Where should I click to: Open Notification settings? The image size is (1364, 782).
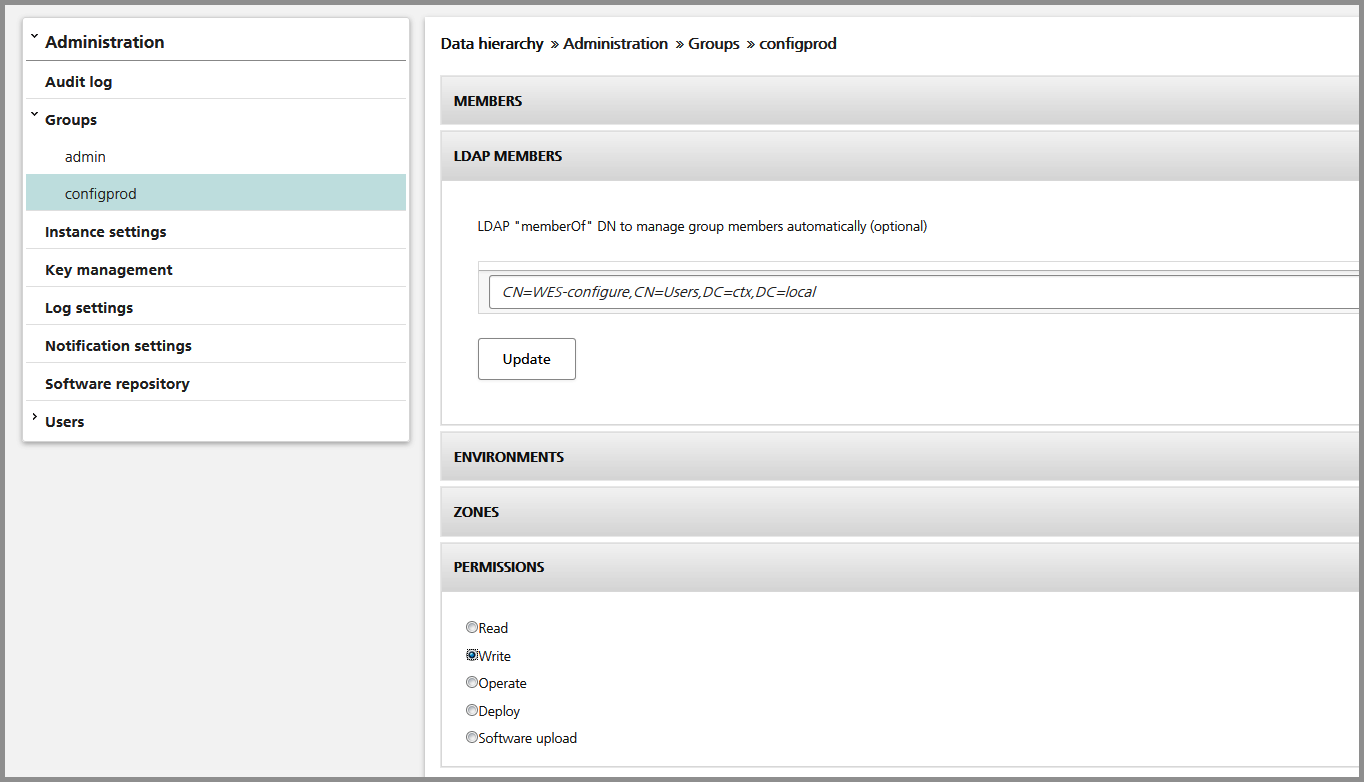(118, 346)
